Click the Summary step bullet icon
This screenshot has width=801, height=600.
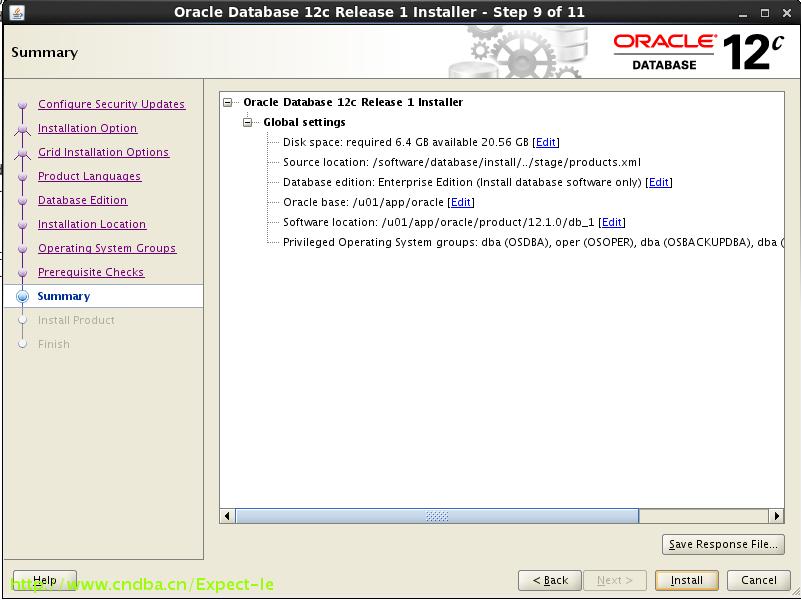22,296
